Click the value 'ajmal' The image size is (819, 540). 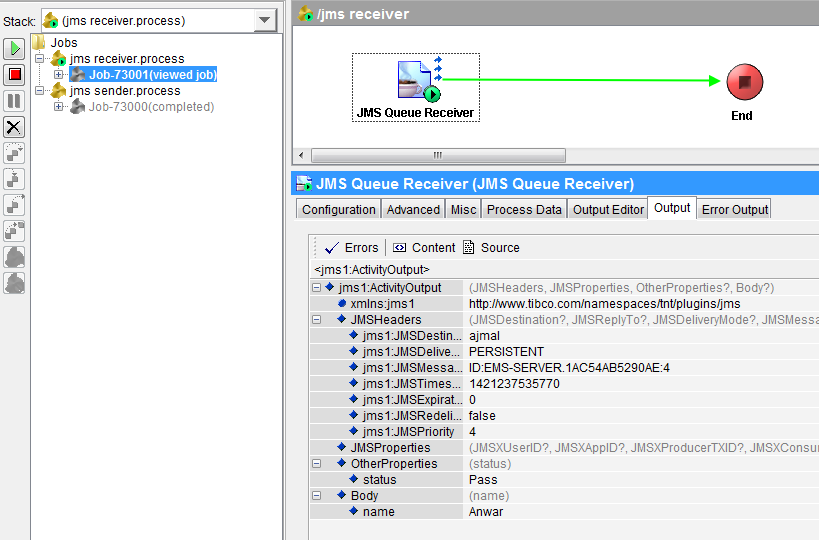tap(484, 336)
